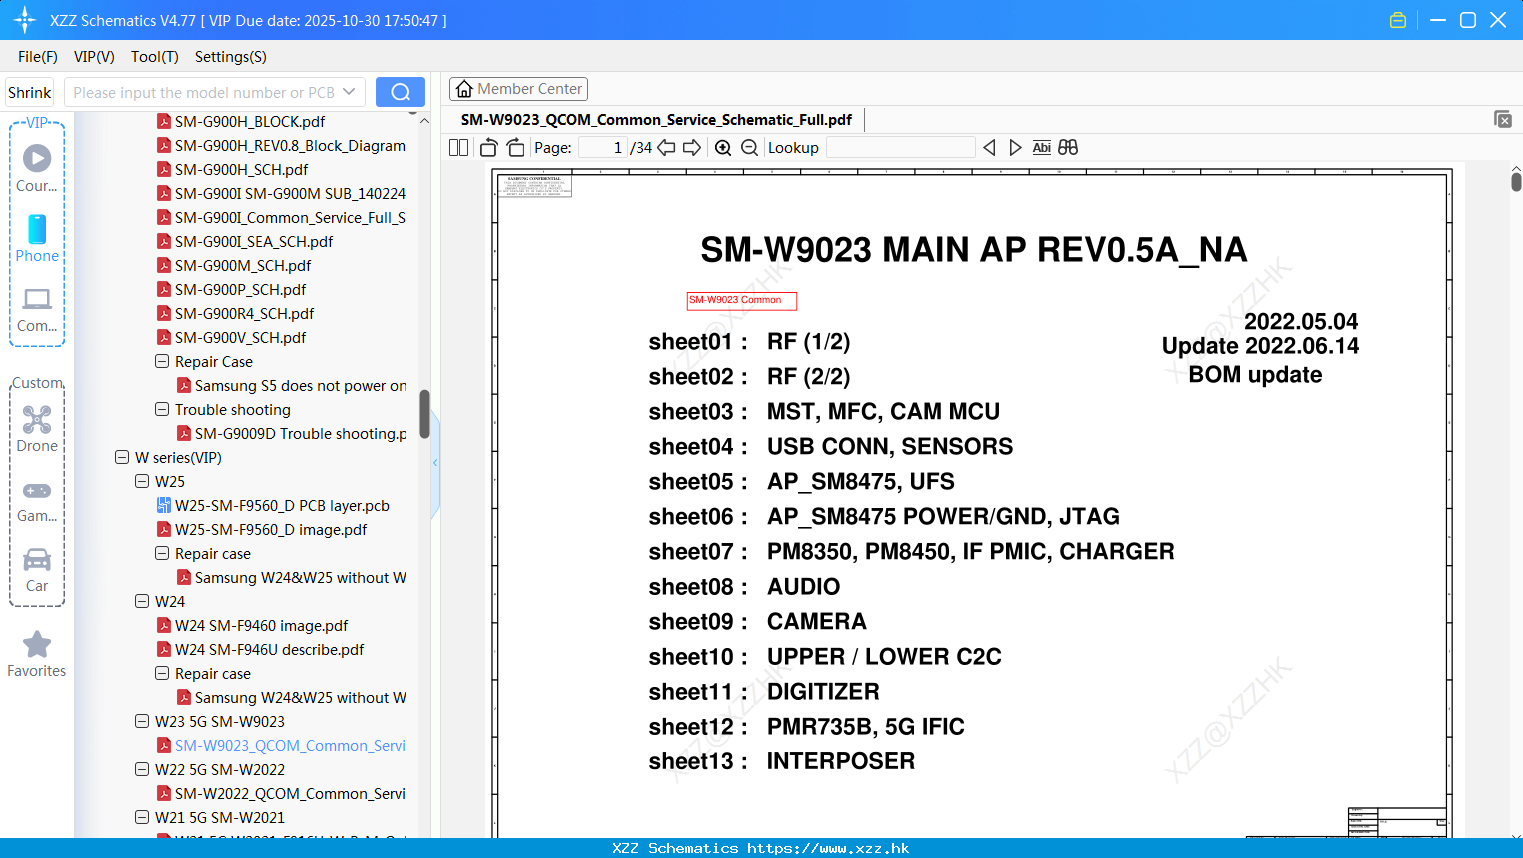Select the Game console category
Screen dimensions: 1523x858
tap(37, 499)
